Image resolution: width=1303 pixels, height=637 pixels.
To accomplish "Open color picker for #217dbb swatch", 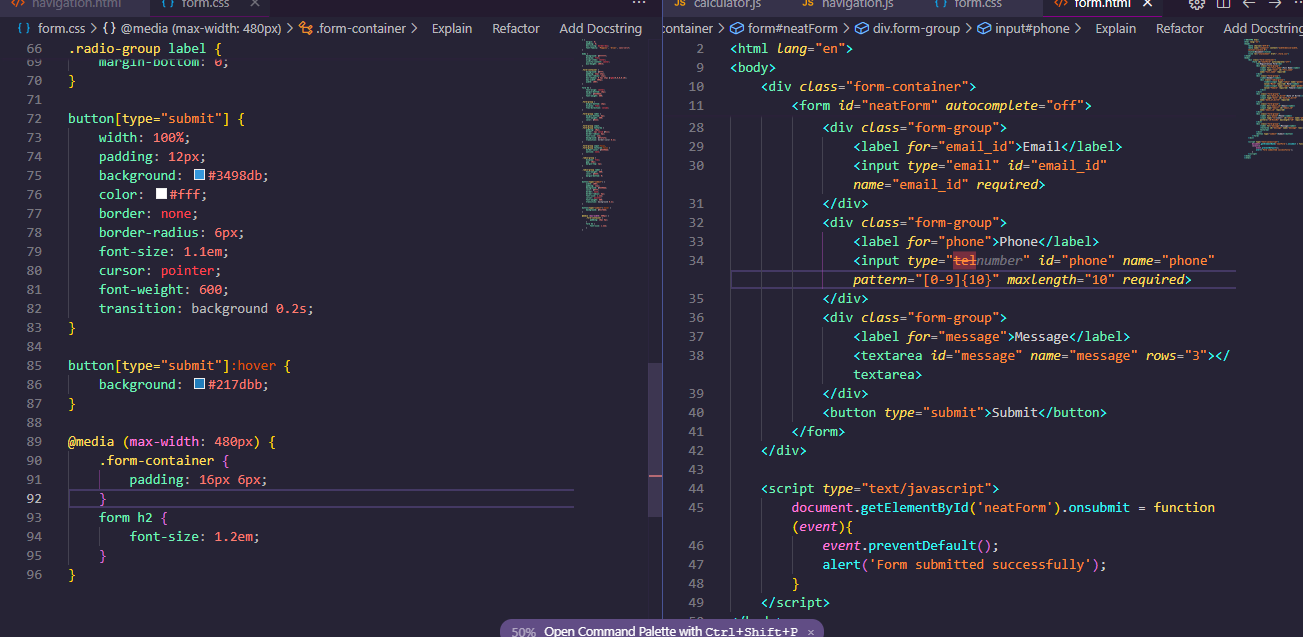I will pos(199,384).
